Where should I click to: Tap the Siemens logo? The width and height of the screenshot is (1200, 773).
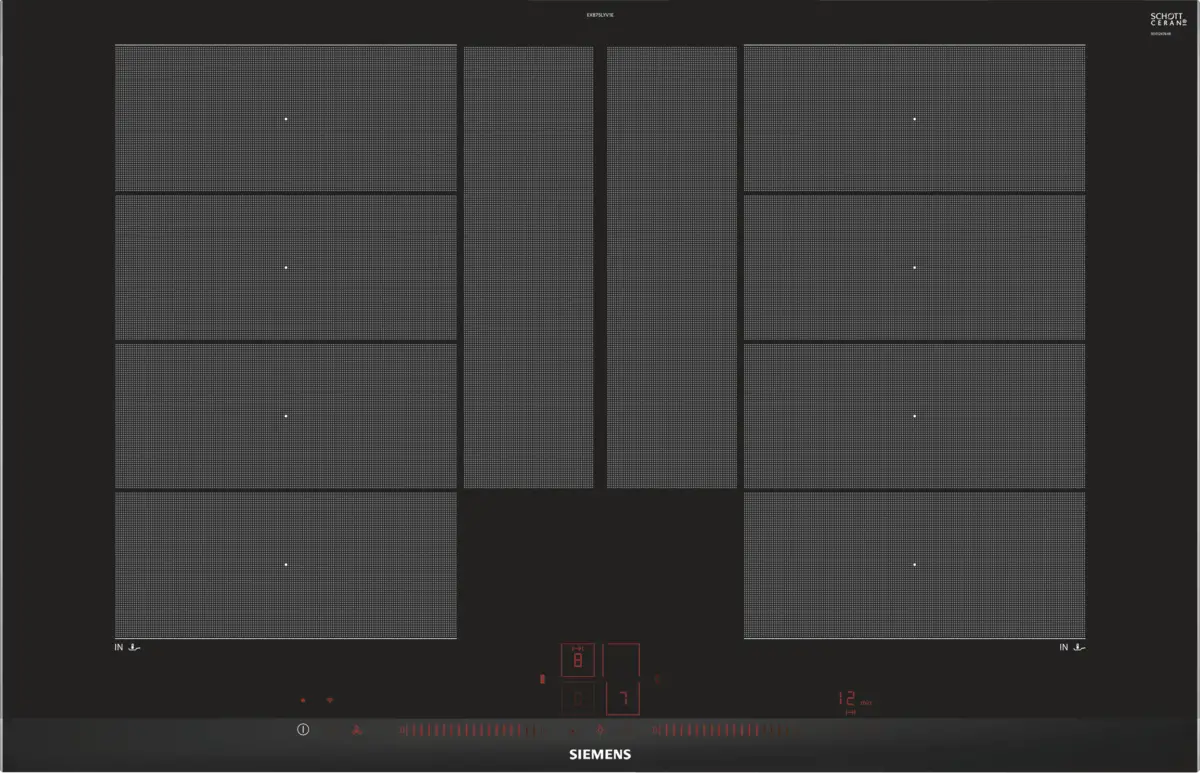click(600, 755)
